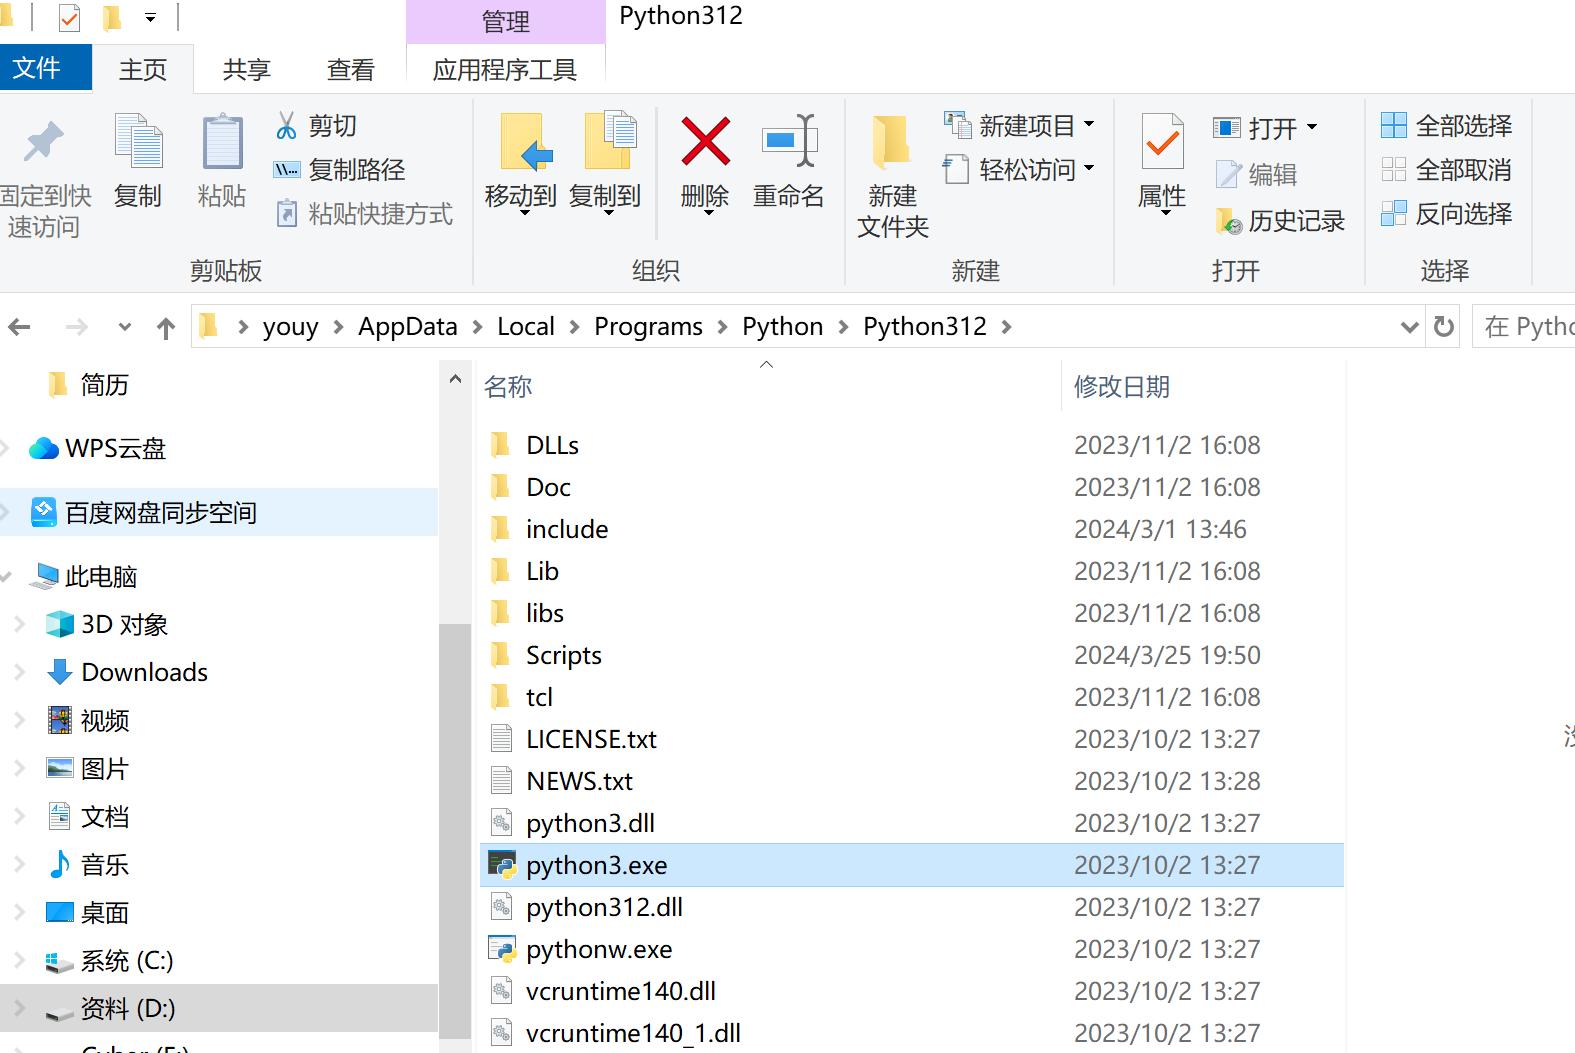Viewport: 1575px width, 1053px height.
Task: Open the Easy access (轻松访问) dropdown
Action: tap(1089, 169)
